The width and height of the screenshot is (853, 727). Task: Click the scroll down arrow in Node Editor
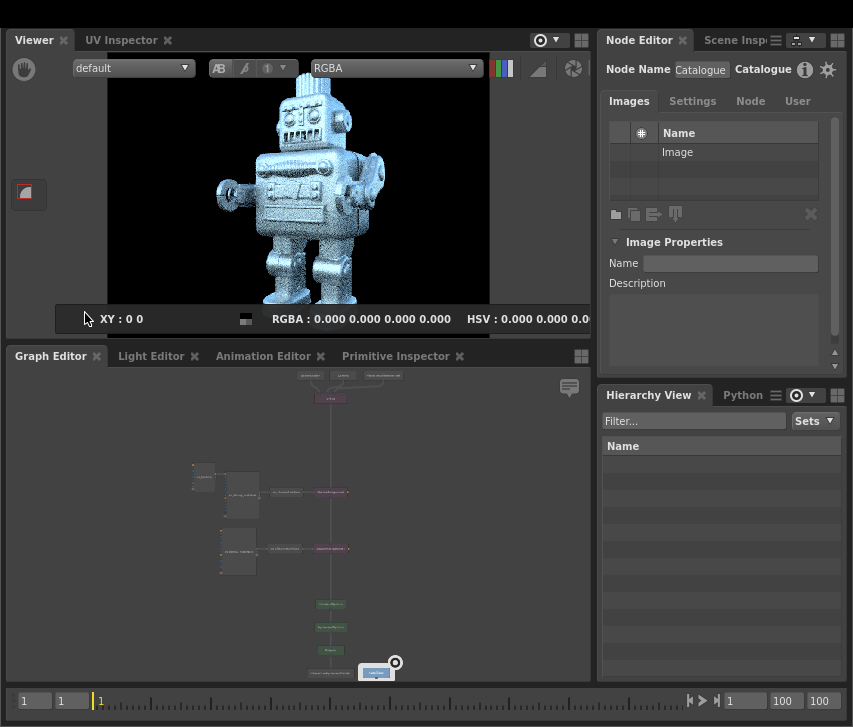tap(835, 366)
